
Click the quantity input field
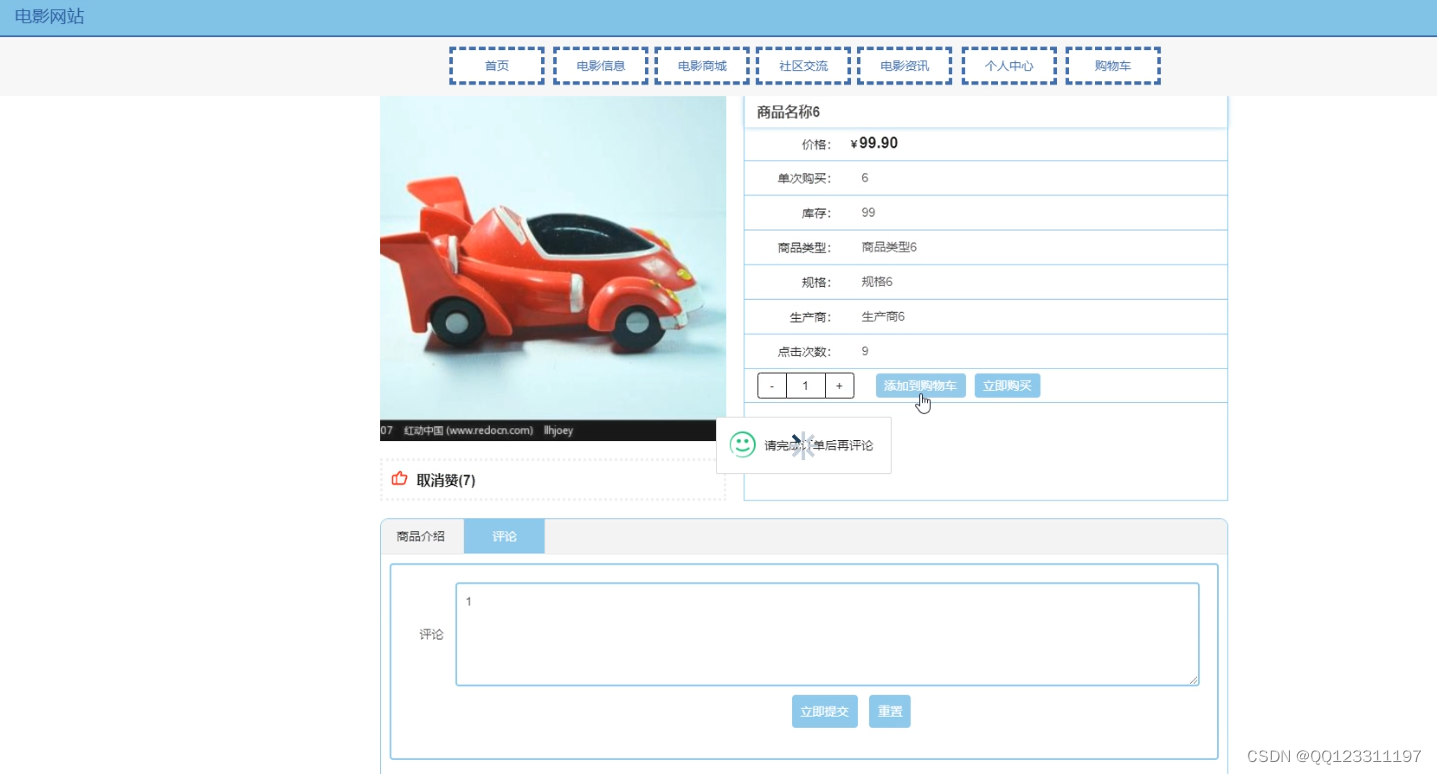click(806, 386)
